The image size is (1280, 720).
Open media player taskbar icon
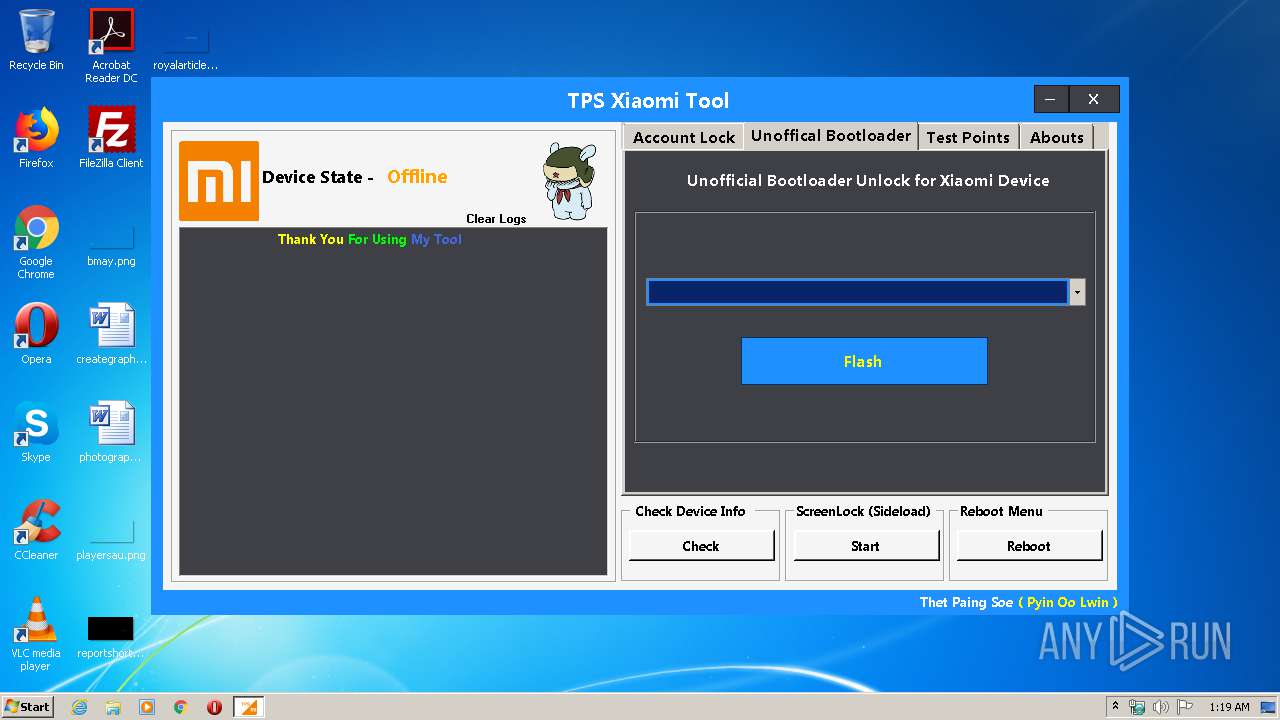pos(147,707)
